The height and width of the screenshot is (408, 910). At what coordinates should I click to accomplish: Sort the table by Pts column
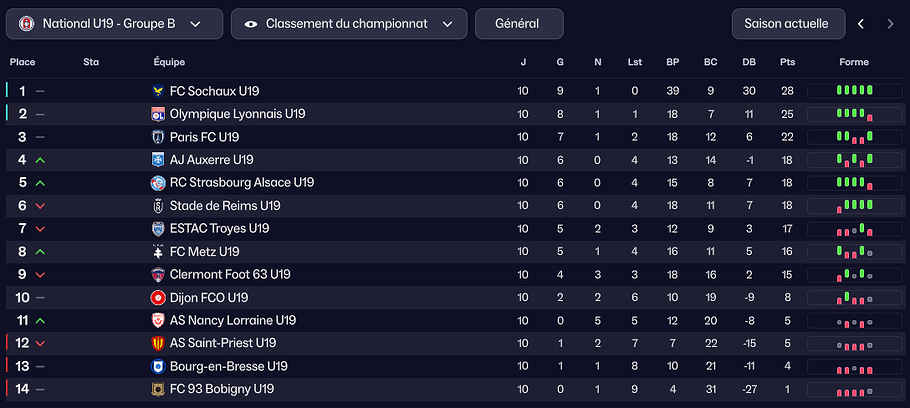click(x=788, y=62)
